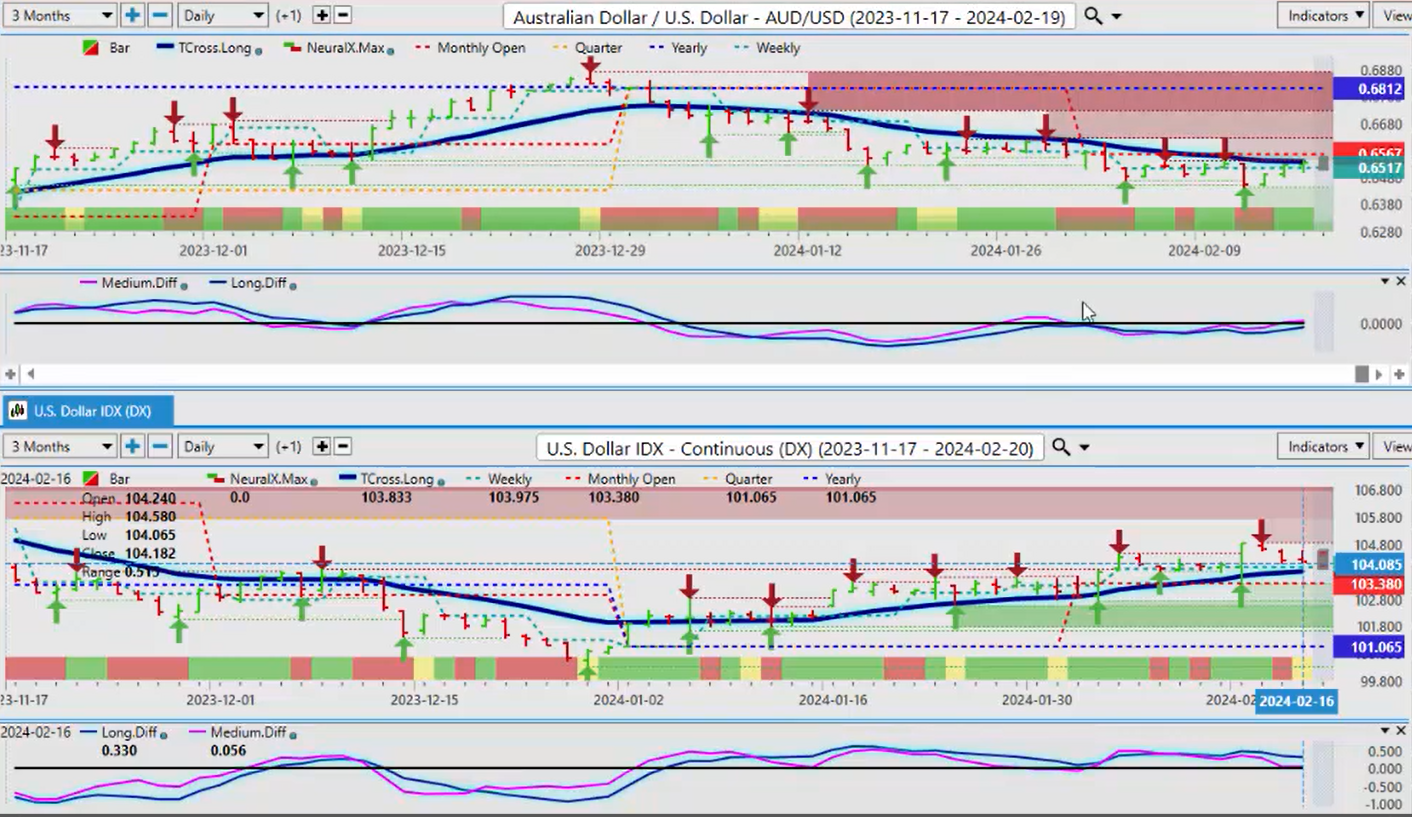Click the Yearly legend entry on the AUD/USD chart
The width and height of the screenshot is (1412, 817).
tap(676, 48)
